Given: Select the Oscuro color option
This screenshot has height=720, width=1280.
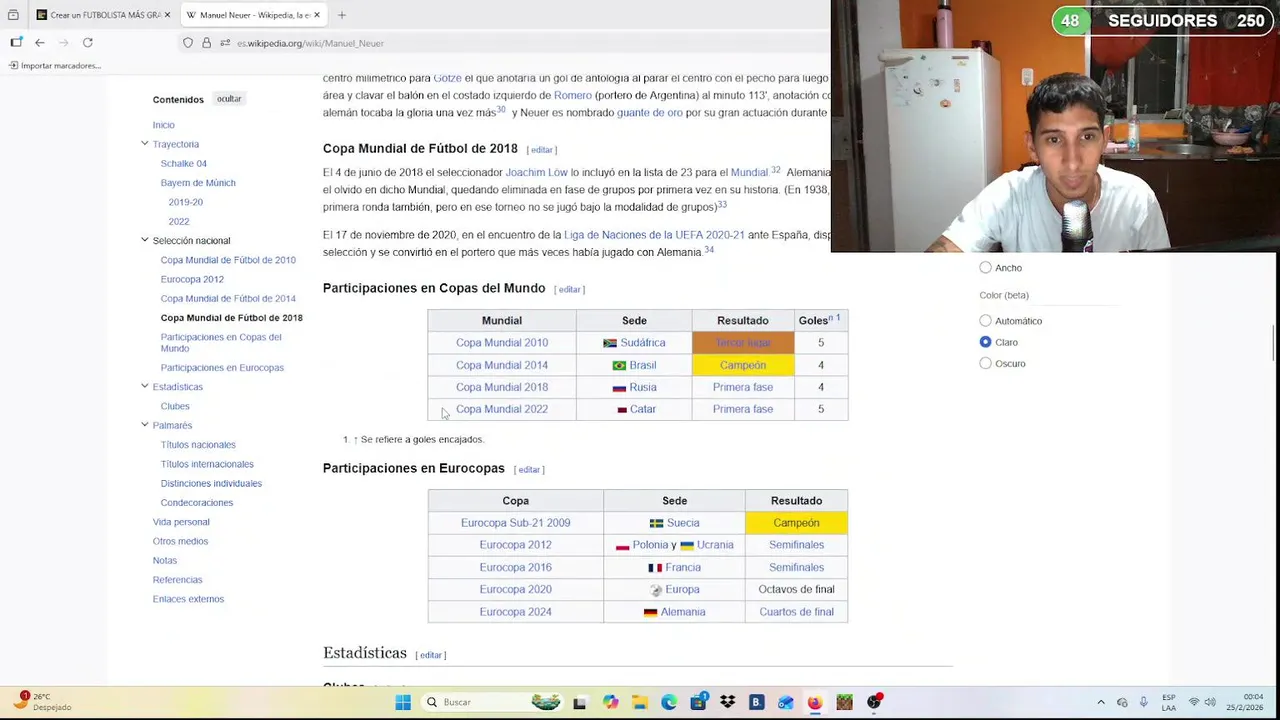Looking at the screenshot, I should point(985,364).
